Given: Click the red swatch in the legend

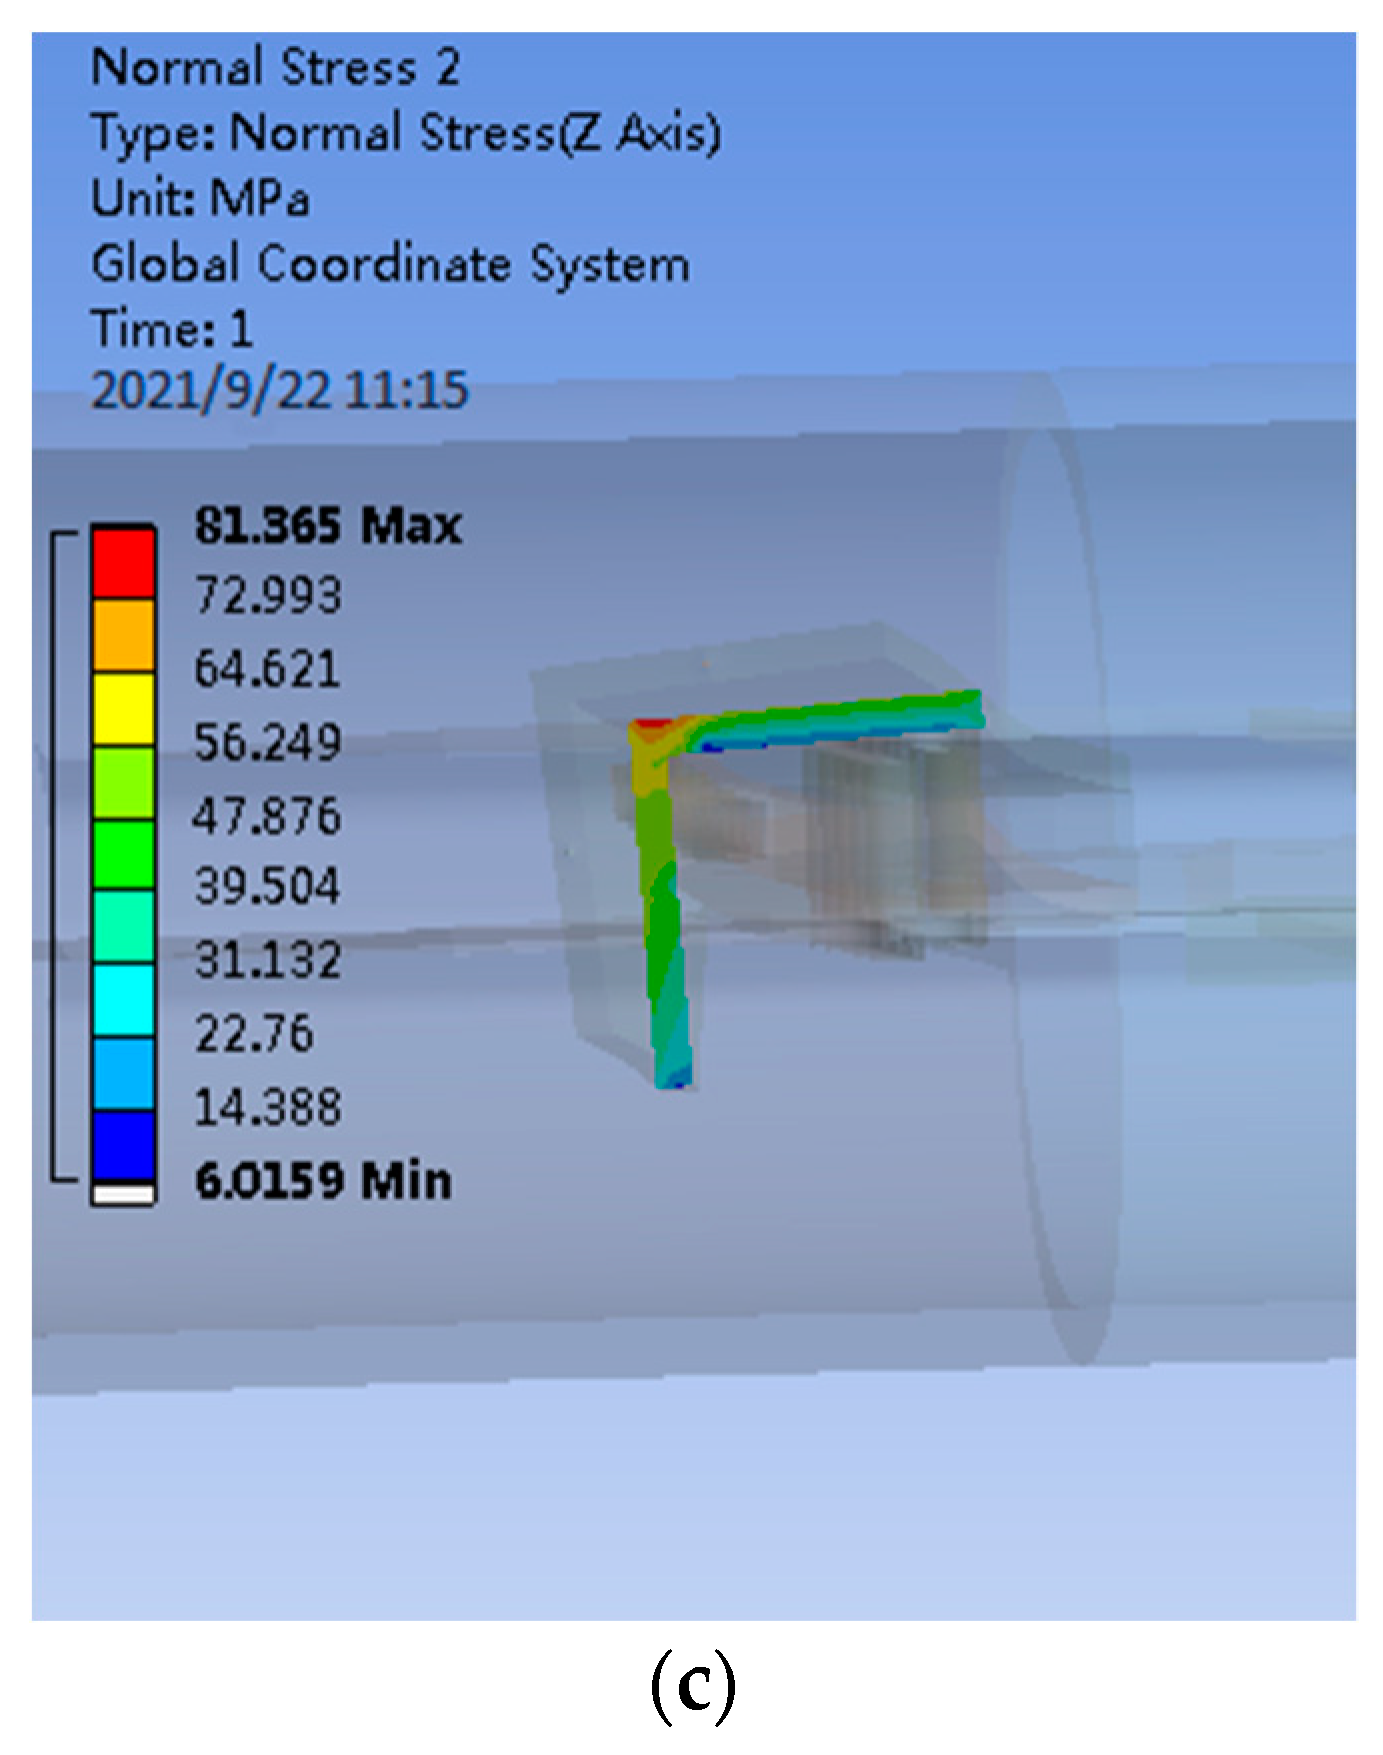Looking at the screenshot, I should [x=123, y=563].
